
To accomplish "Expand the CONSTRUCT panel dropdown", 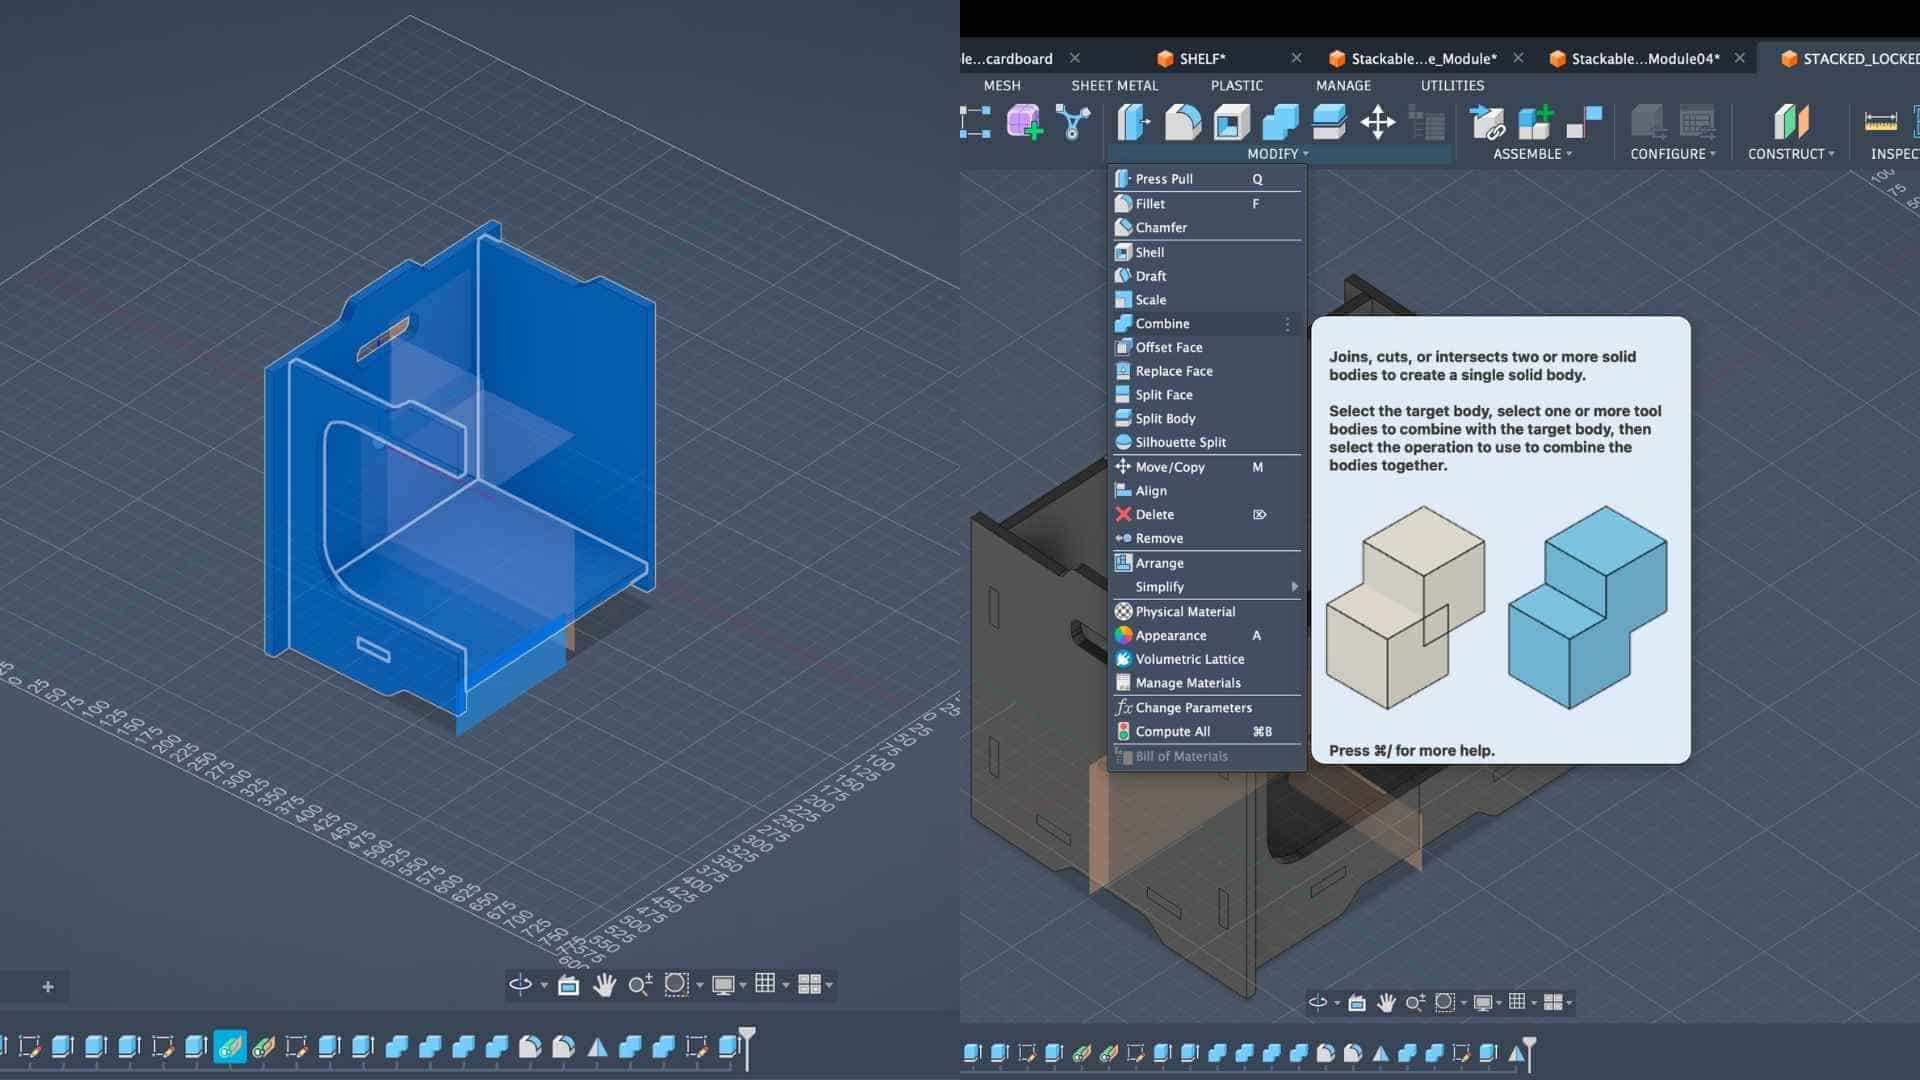I will tap(1790, 154).
